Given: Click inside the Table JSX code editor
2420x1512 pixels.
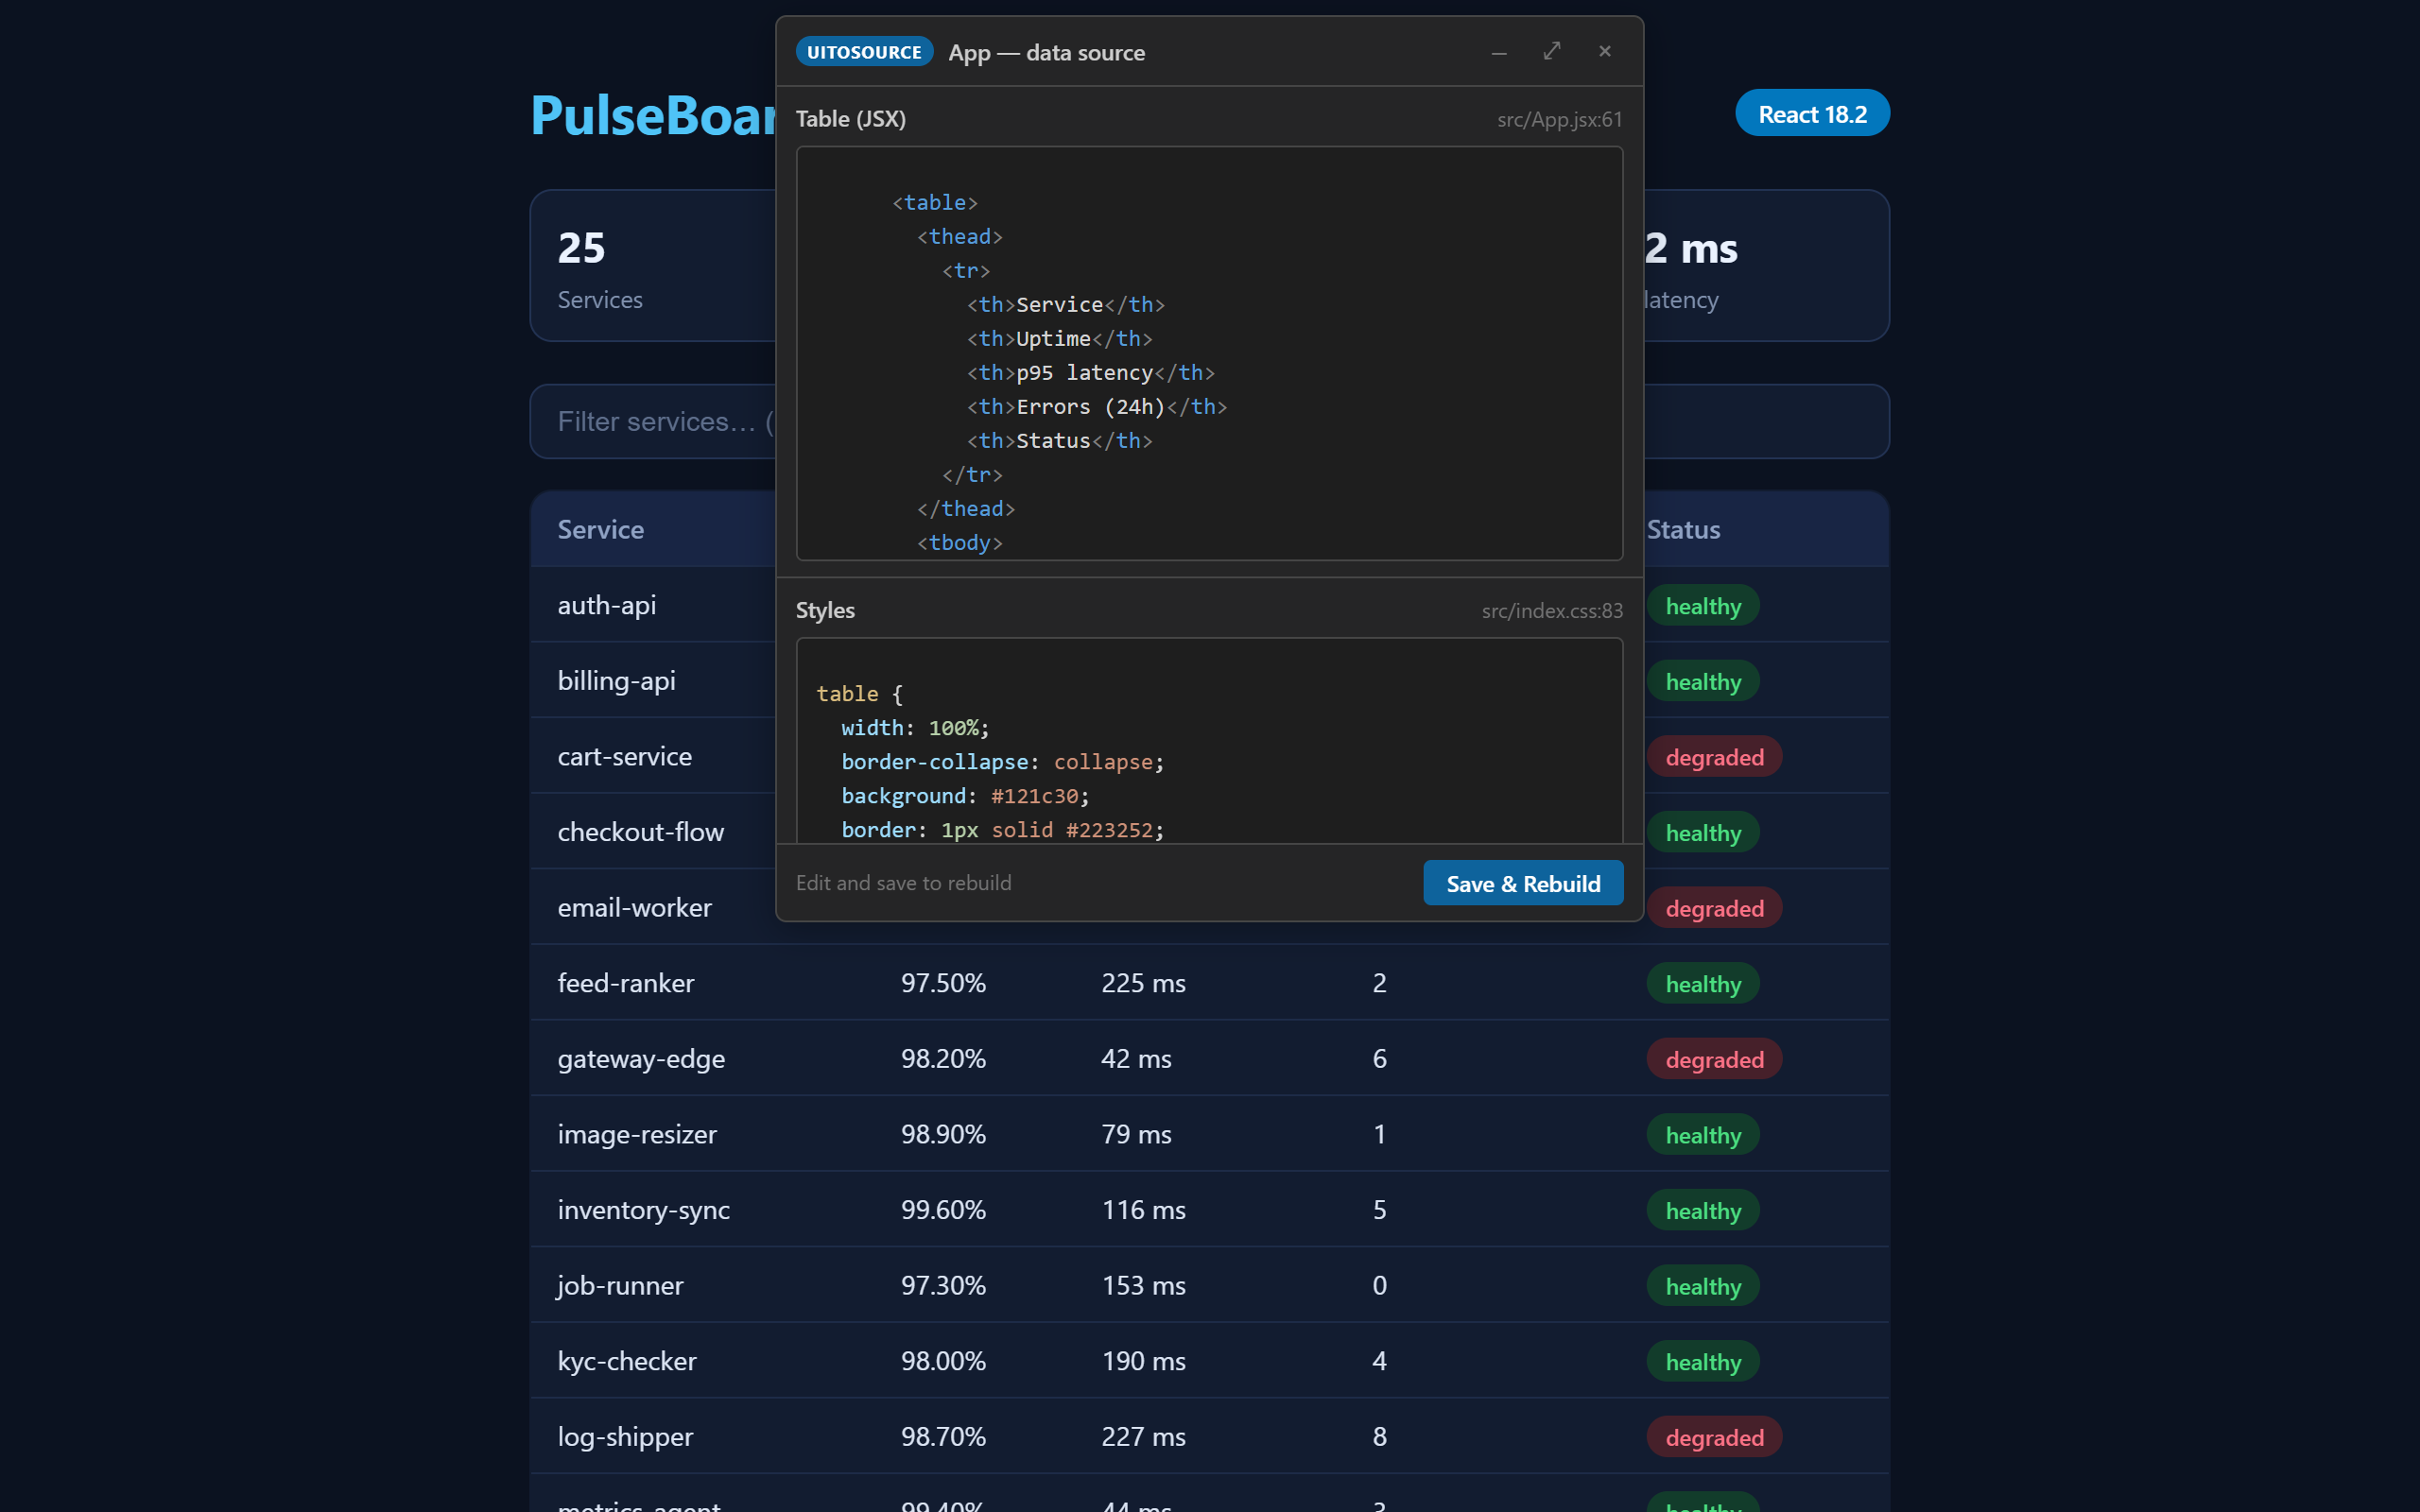Looking at the screenshot, I should (x=1209, y=354).
